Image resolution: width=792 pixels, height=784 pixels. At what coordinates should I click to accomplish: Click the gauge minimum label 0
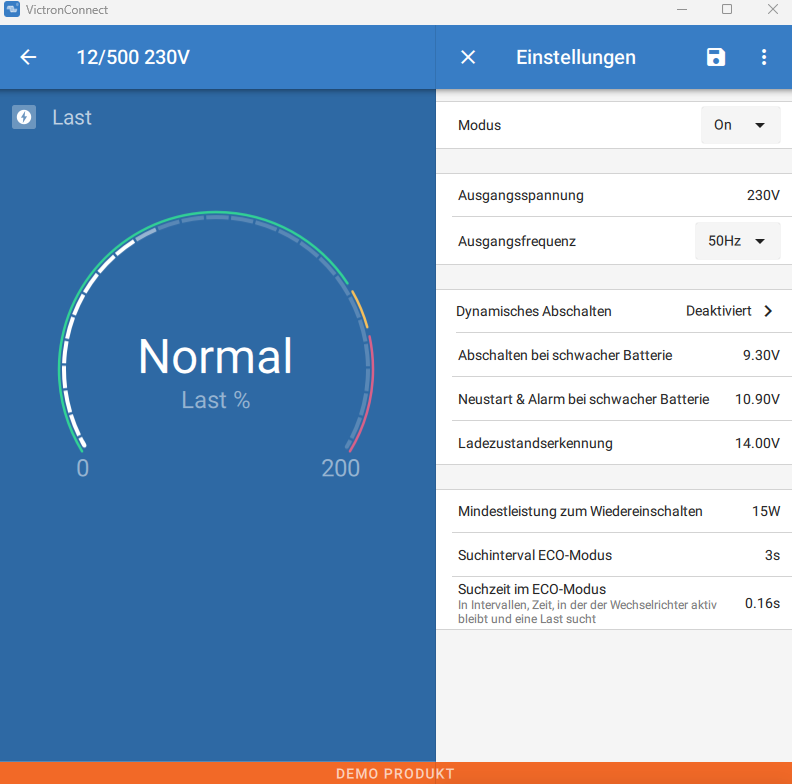point(83,468)
